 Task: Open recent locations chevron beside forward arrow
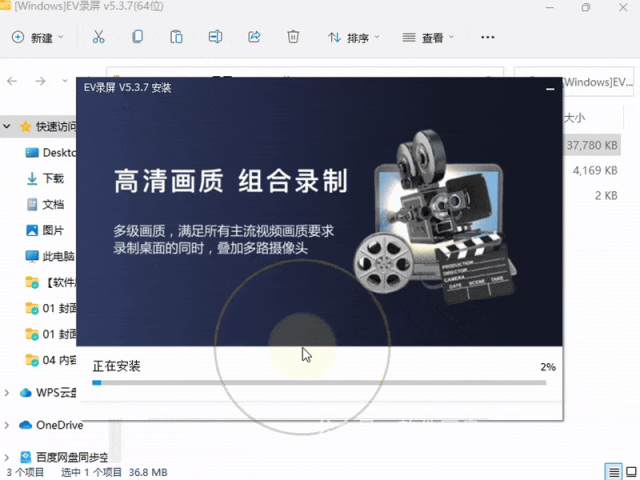coord(64,81)
